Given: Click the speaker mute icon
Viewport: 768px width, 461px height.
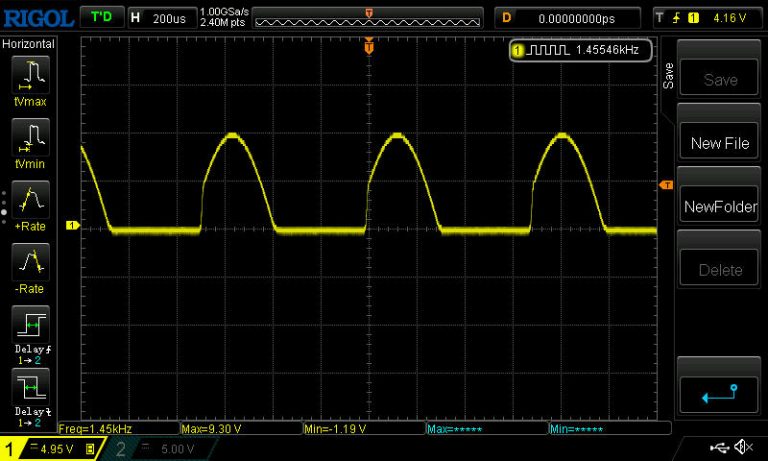Looking at the screenshot, I should point(744,447).
